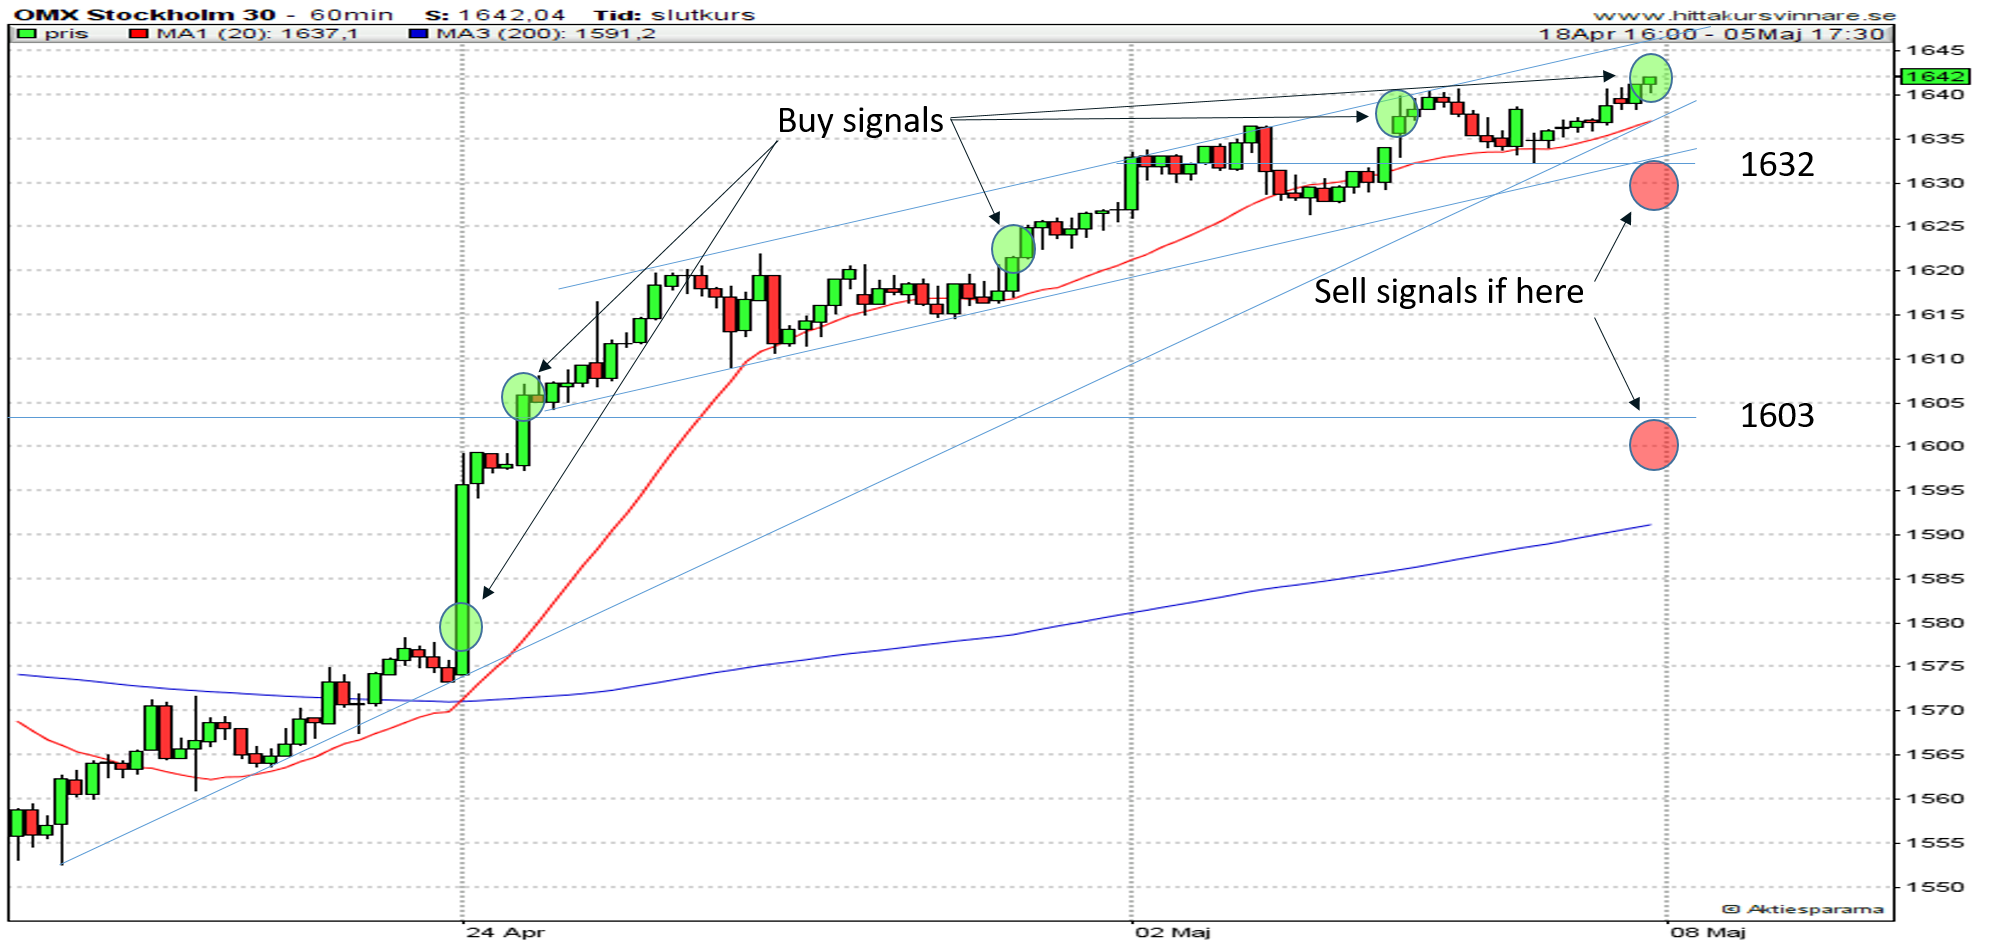Viewport: 2000px width, 948px height.
Task: Select the 02 Maj date marker
Action: [x=1172, y=932]
